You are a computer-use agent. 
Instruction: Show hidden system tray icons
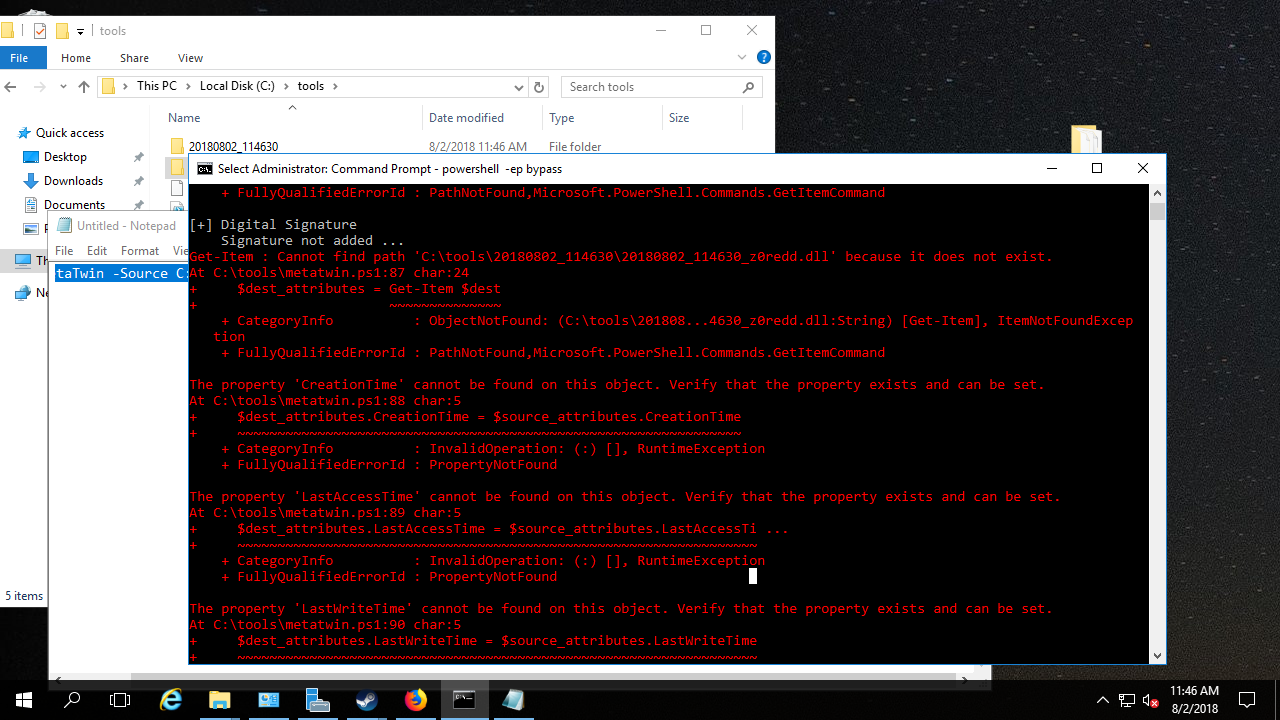[x=1103, y=700]
